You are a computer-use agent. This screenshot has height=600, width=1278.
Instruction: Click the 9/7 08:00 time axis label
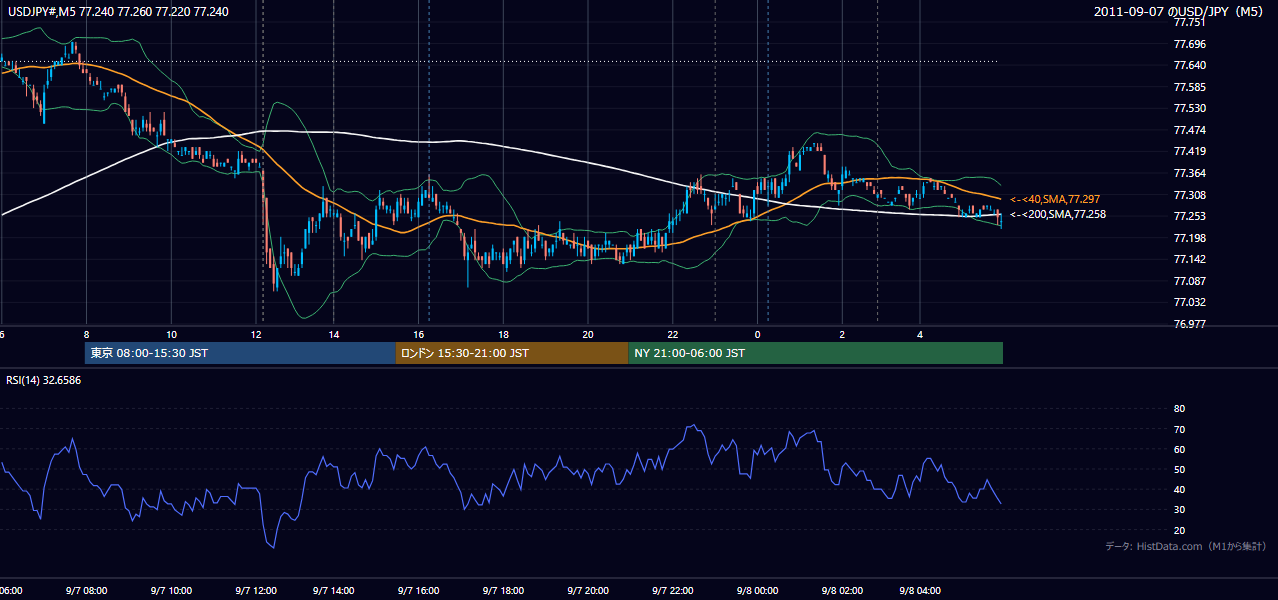(86, 591)
